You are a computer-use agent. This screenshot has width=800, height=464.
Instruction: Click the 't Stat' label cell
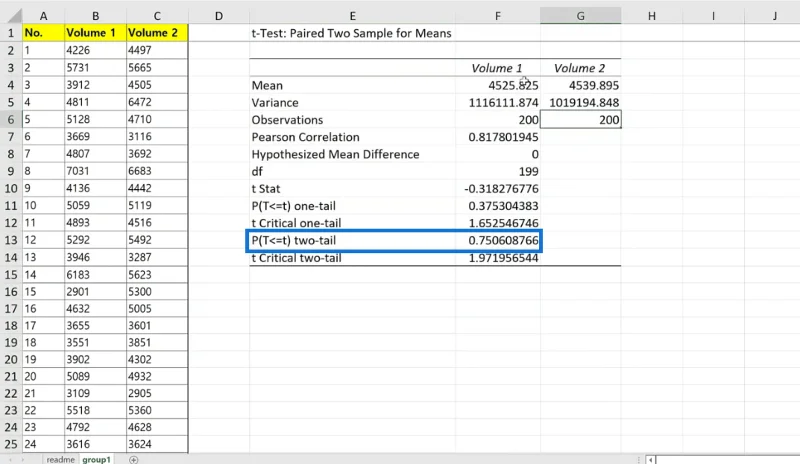click(353, 189)
